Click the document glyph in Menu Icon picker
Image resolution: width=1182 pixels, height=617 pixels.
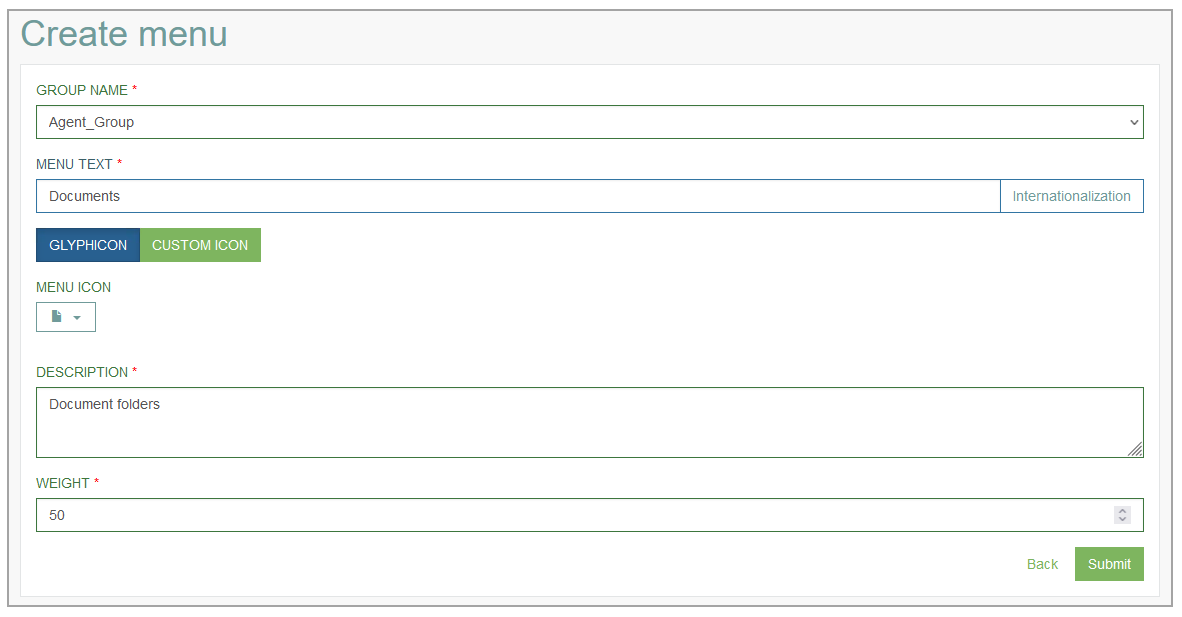[57, 317]
